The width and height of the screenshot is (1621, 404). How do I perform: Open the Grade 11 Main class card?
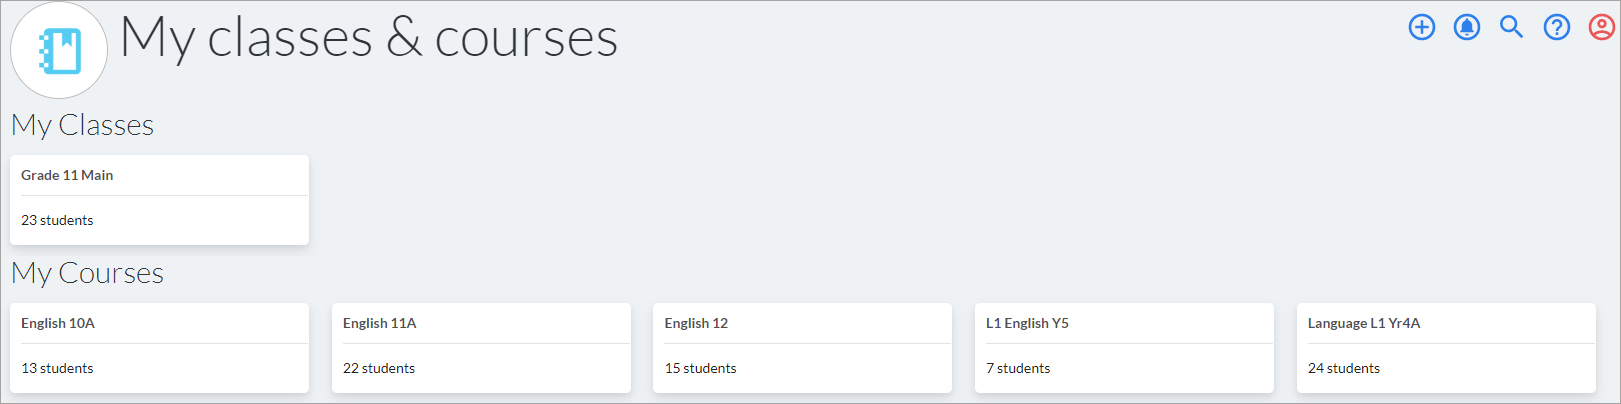(x=67, y=175)
